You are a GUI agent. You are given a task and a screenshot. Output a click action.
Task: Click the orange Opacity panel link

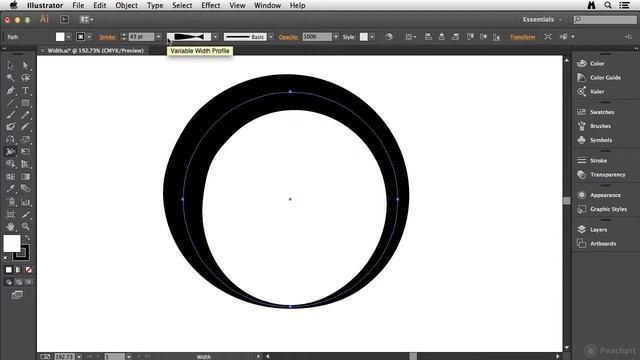coord(289,37)
